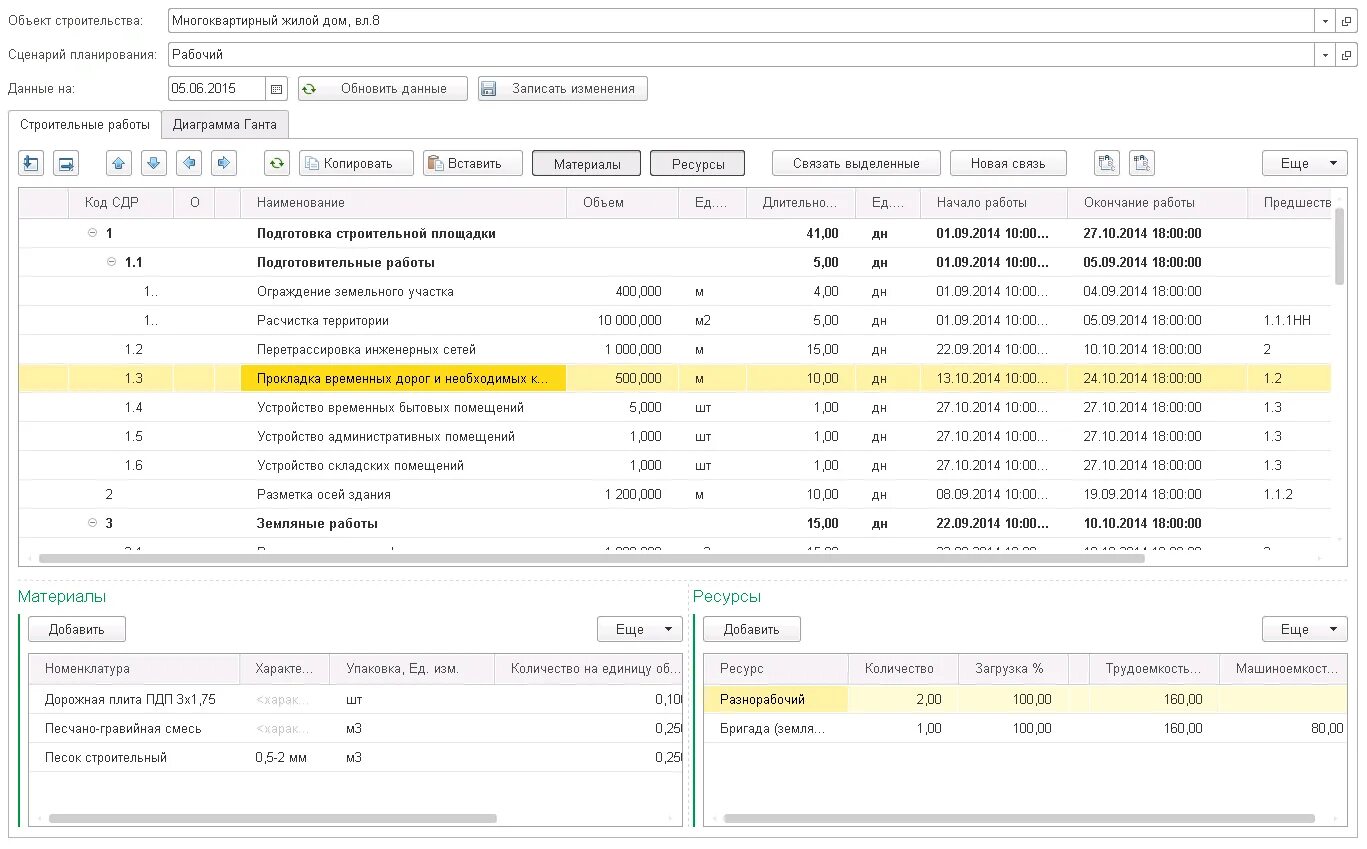Click the Наименование column header
The image size is (1367, 849).
[x=404, y=203]
